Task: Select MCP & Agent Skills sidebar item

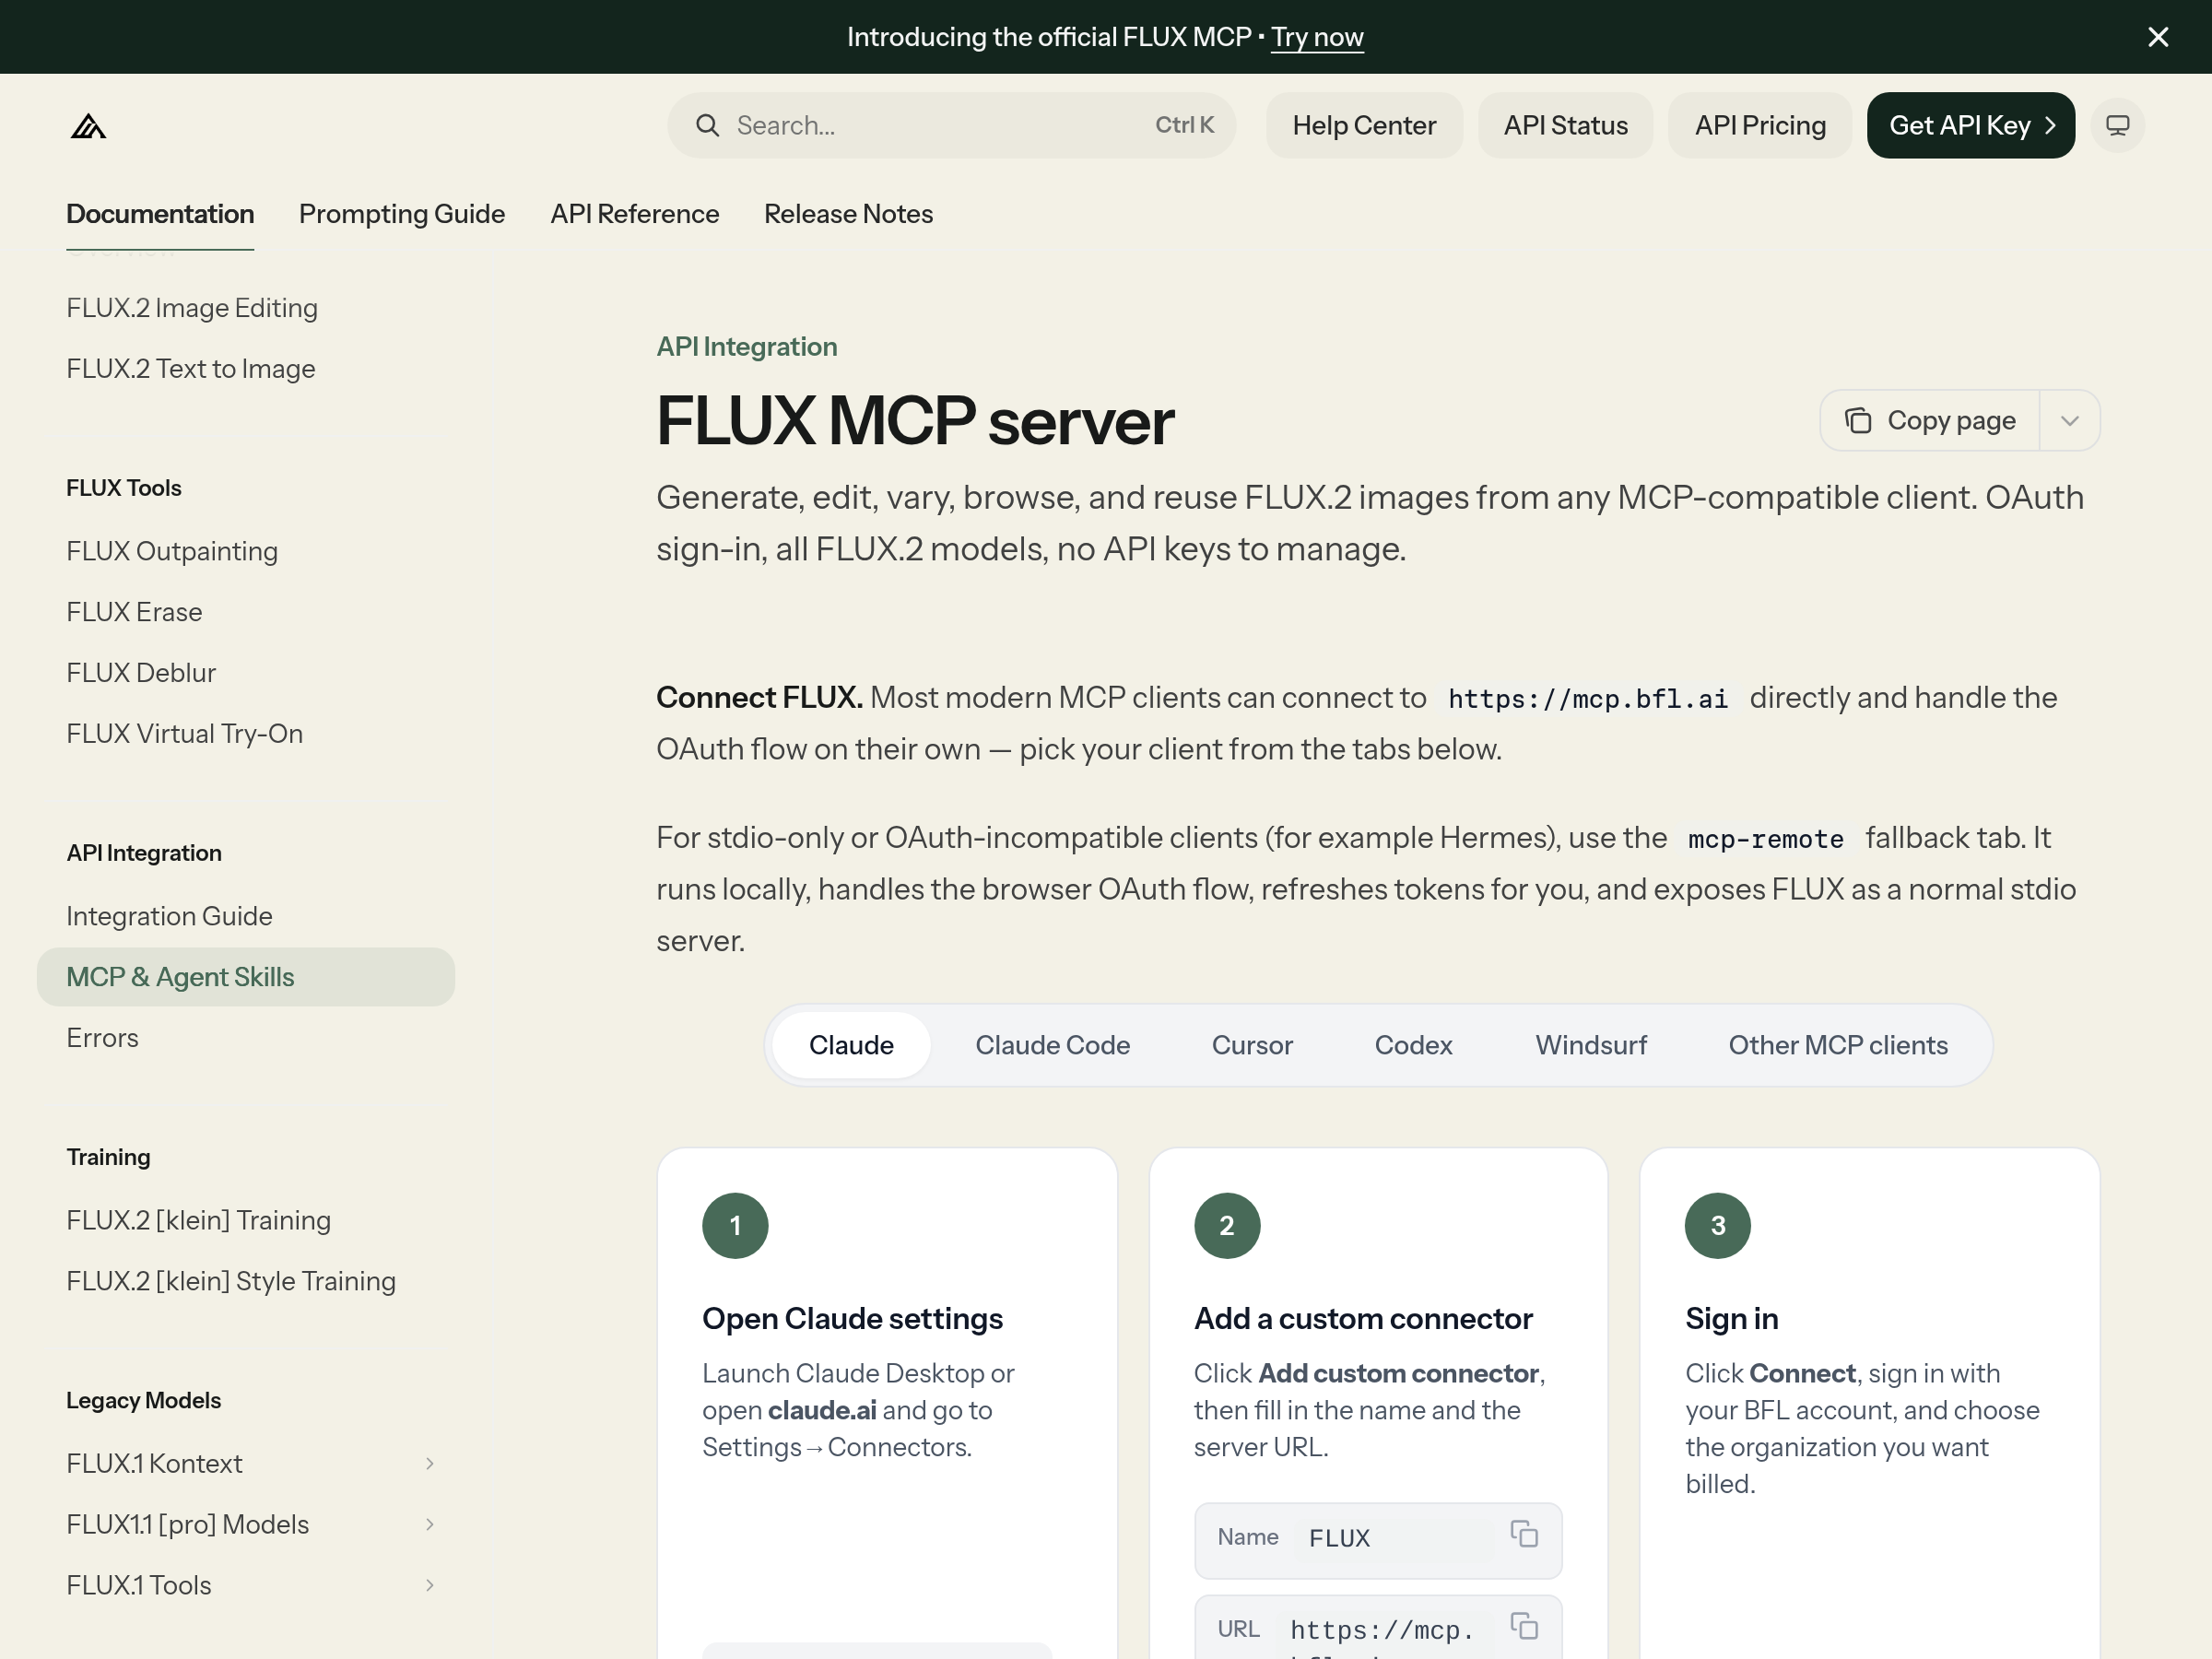Action: coord(246,977)
